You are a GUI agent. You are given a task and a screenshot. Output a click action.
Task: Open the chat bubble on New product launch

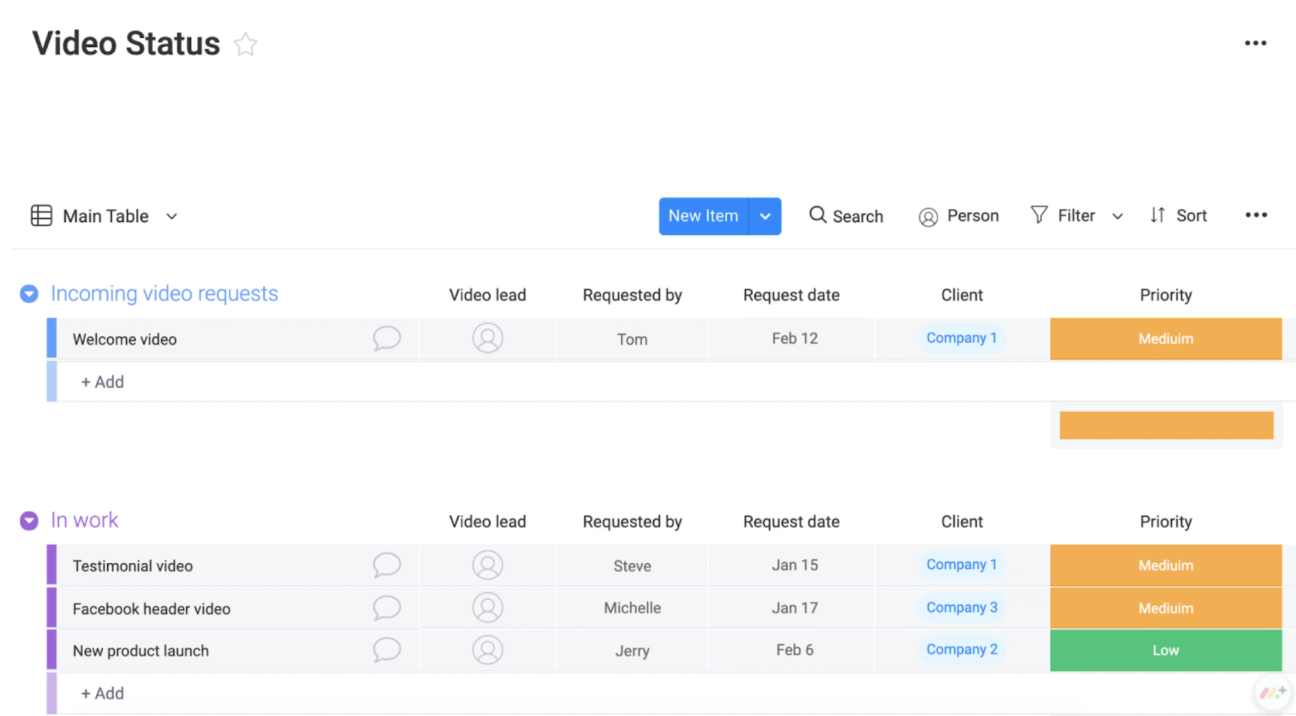tap(386, 649)
